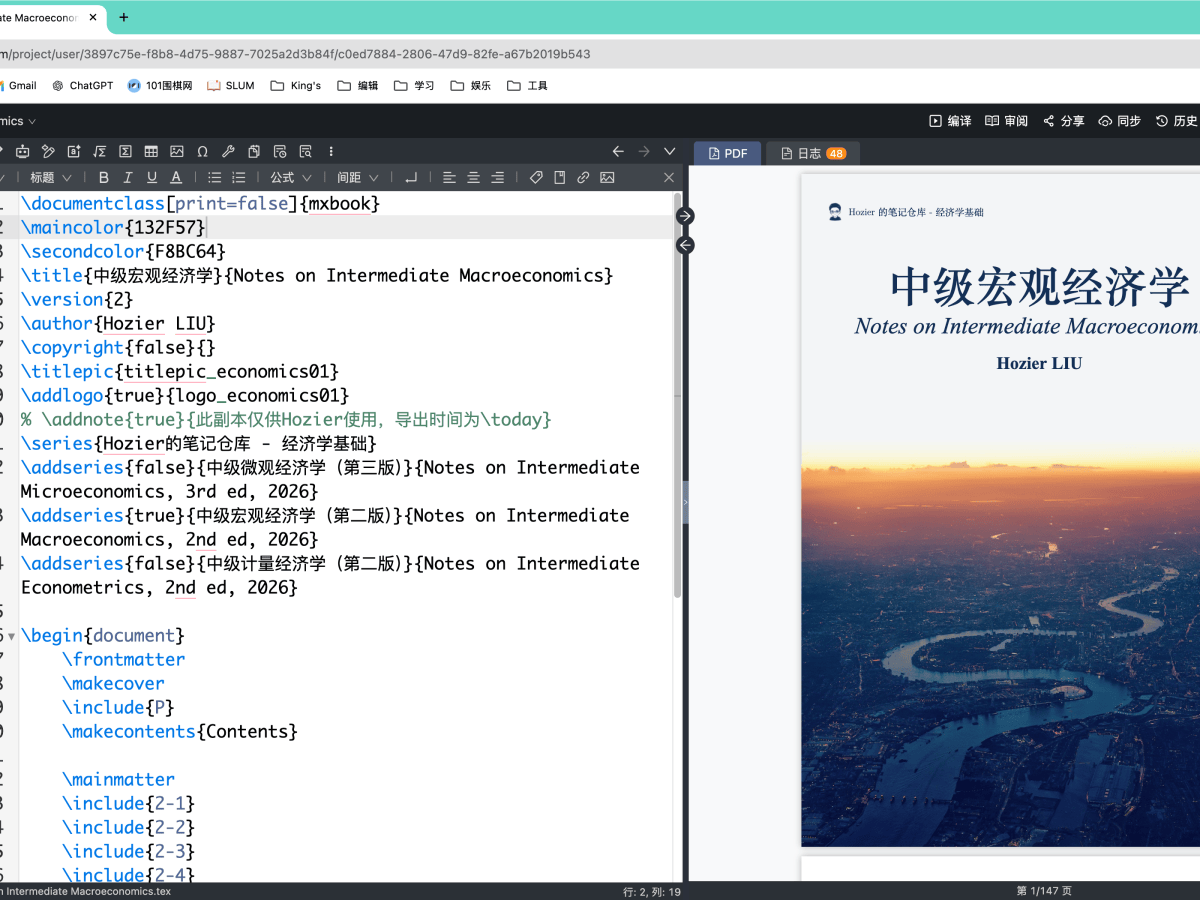
Task: Switch to the PDF preview tab
Action: click(728, 153)
